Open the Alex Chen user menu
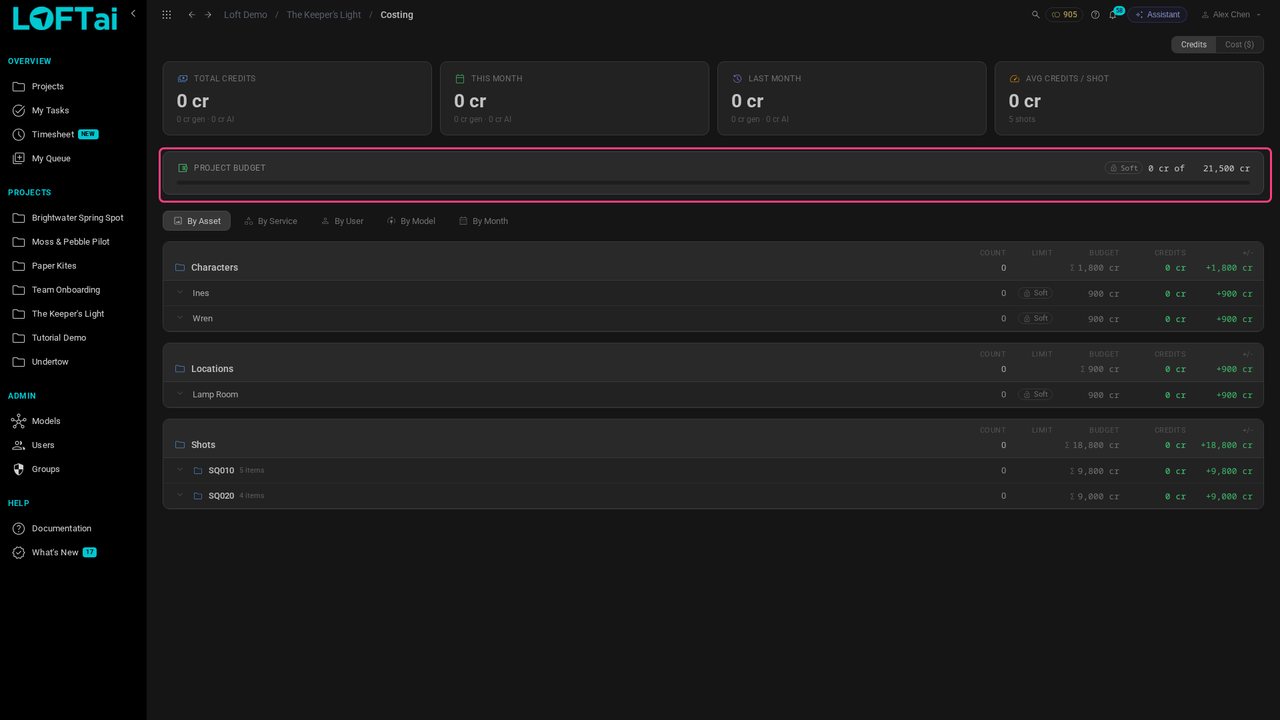This screenshot has height=720, width=1280. pos(1231,15)
